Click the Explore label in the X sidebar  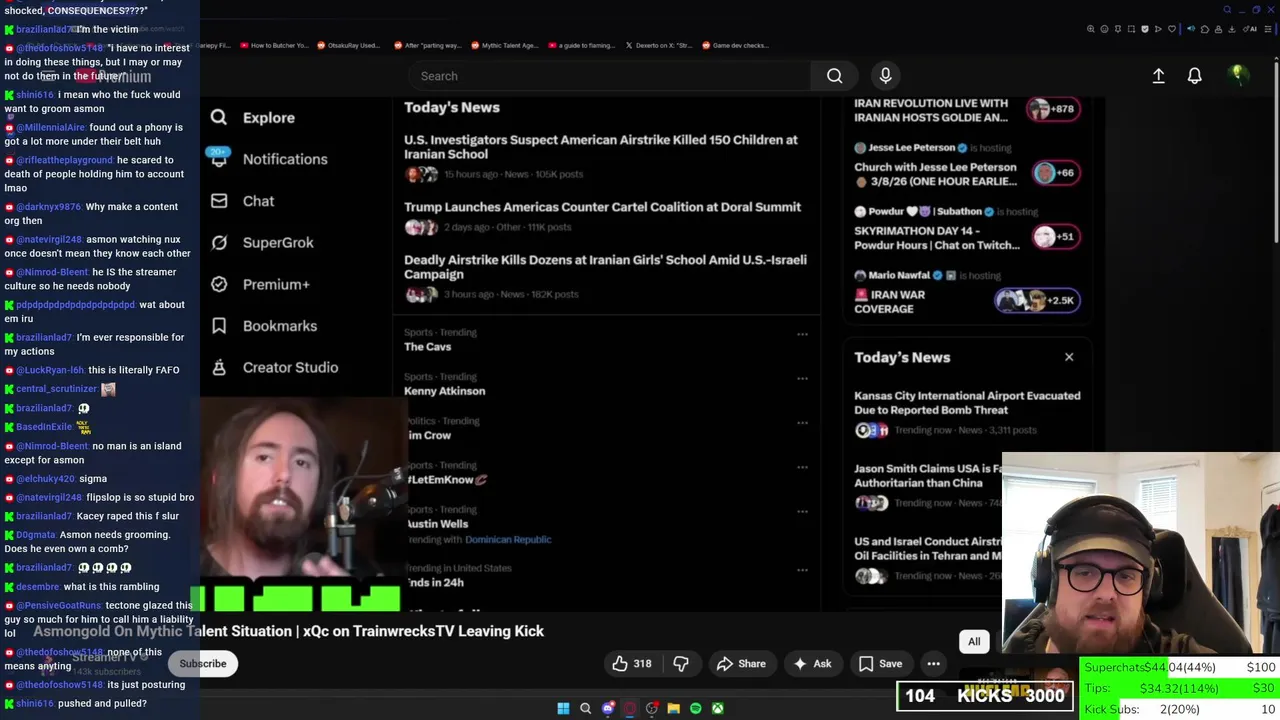[269, 118]
